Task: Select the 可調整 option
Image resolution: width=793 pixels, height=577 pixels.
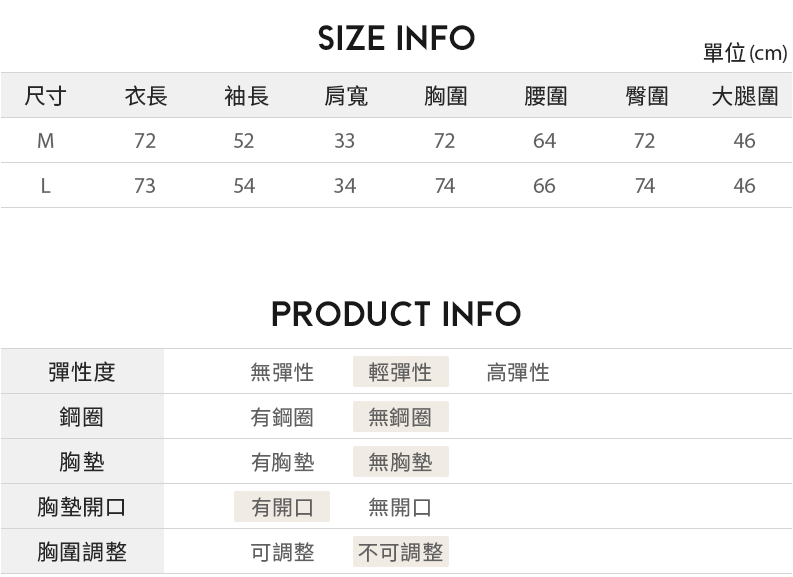Action: click(282, 552)
